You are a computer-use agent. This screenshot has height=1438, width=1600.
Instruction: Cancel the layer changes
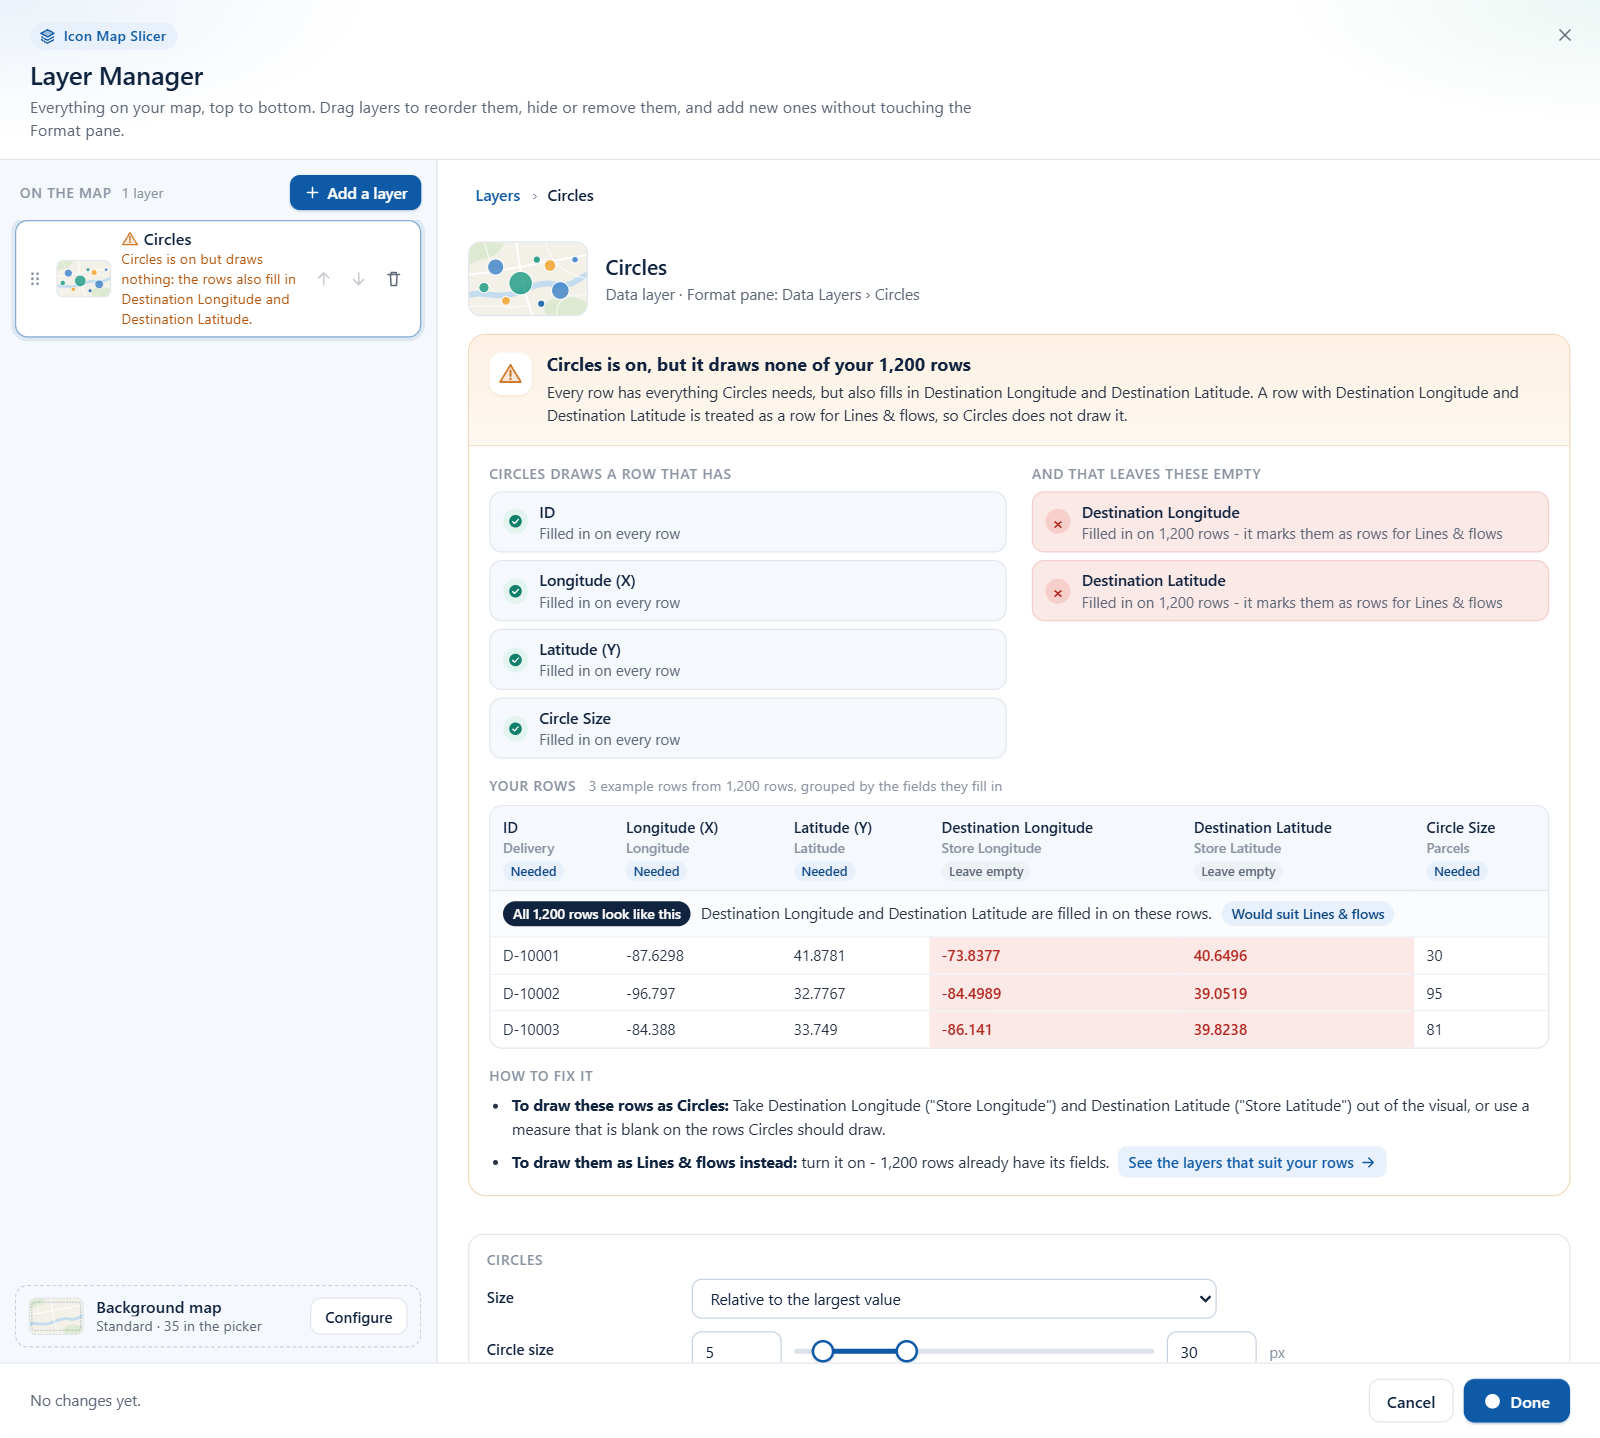(1410, 1401)
